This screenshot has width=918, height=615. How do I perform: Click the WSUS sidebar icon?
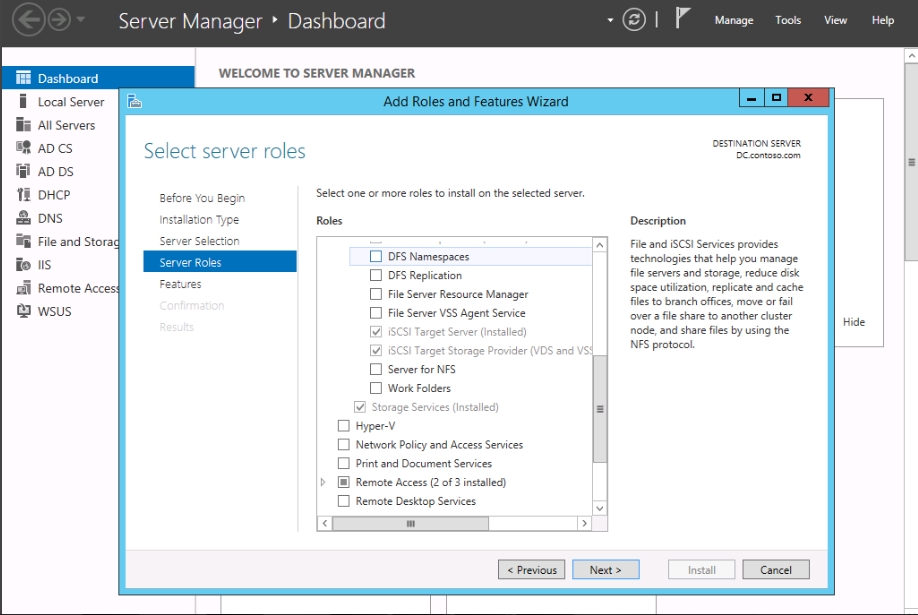24,311
